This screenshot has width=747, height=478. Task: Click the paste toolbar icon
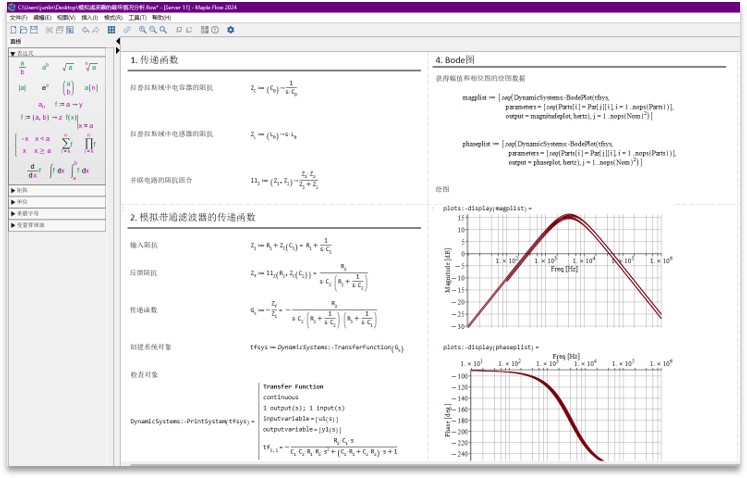click(70, 30)
